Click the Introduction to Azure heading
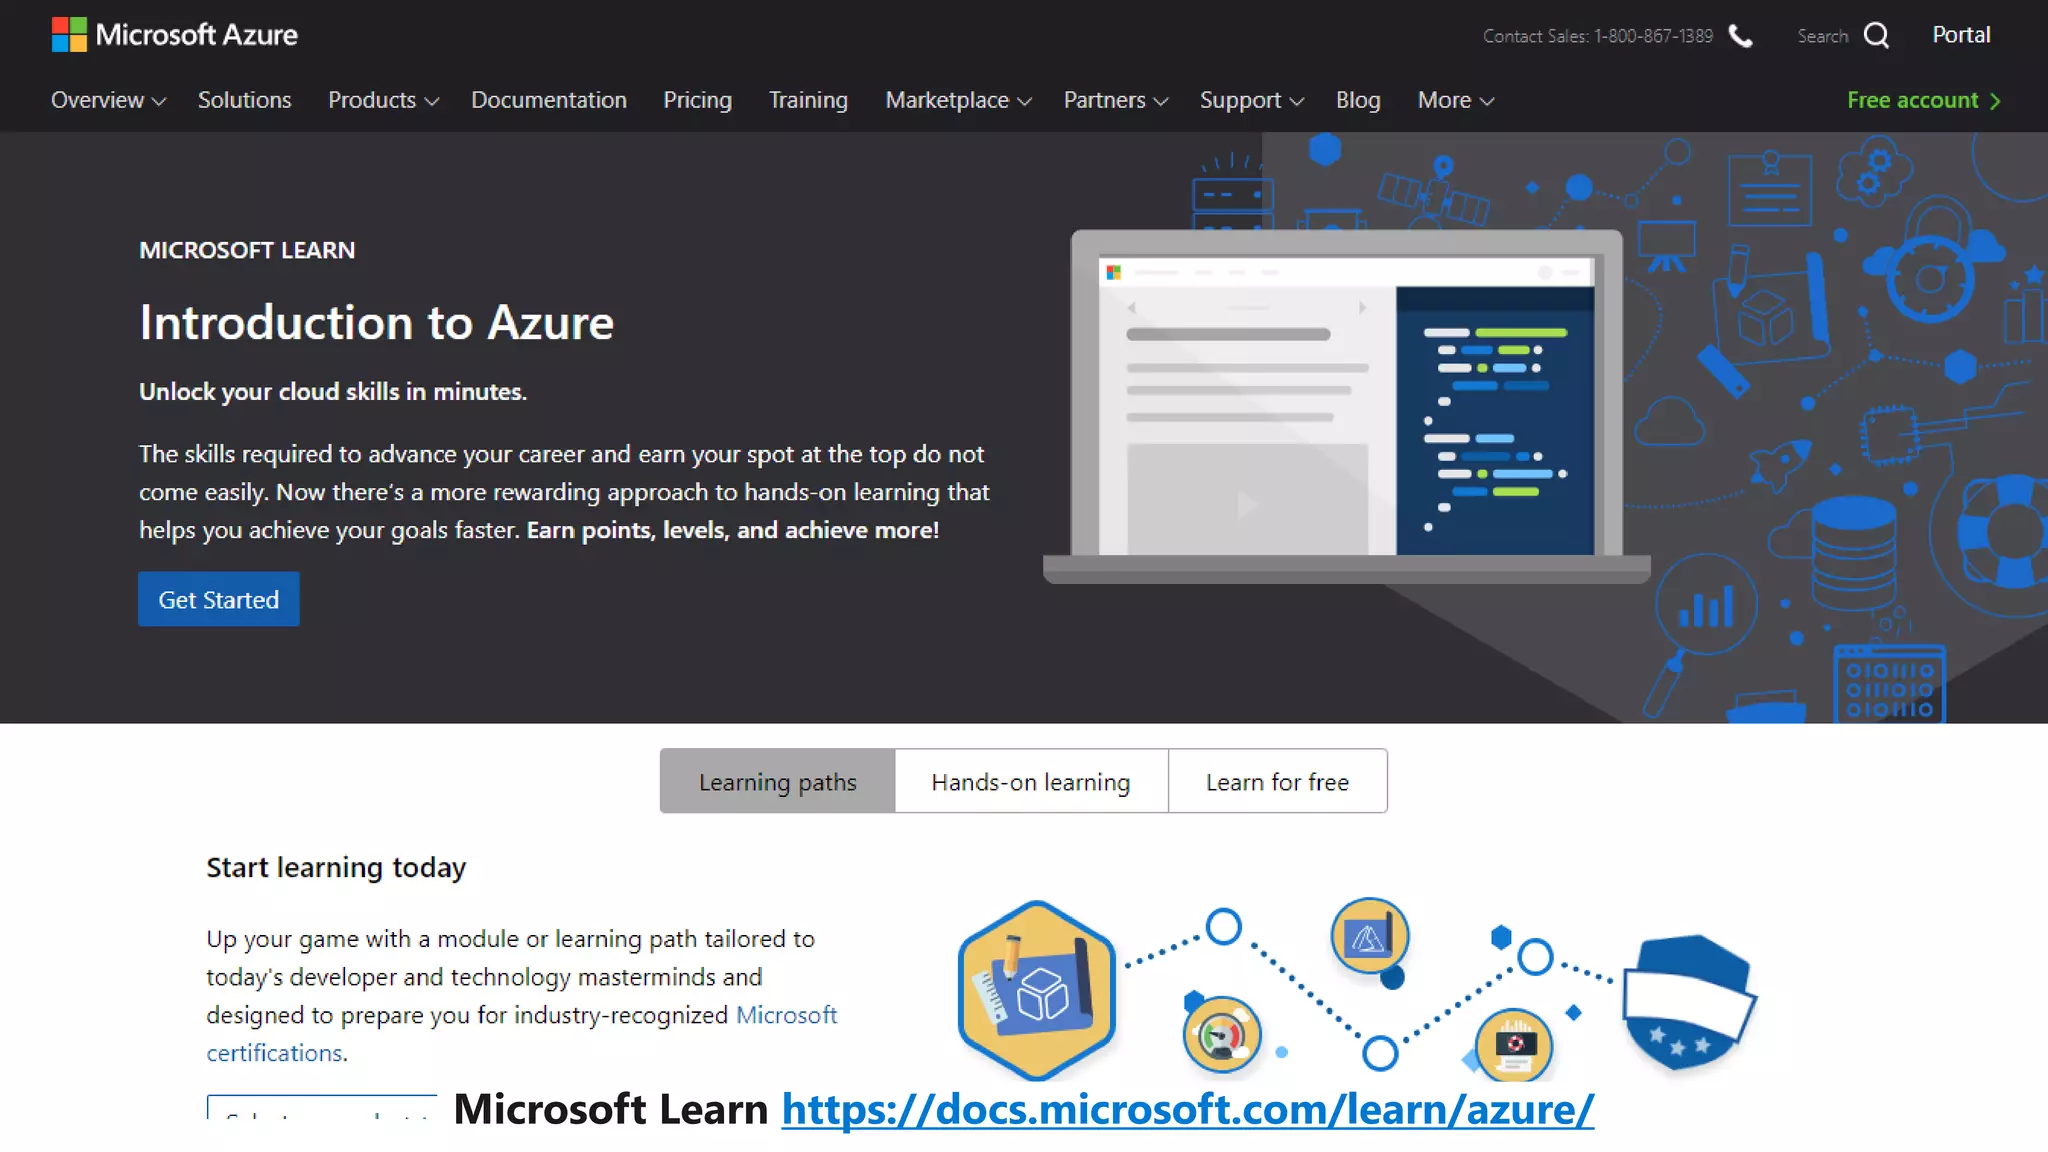2048x1152 pixels. point(376,322)
